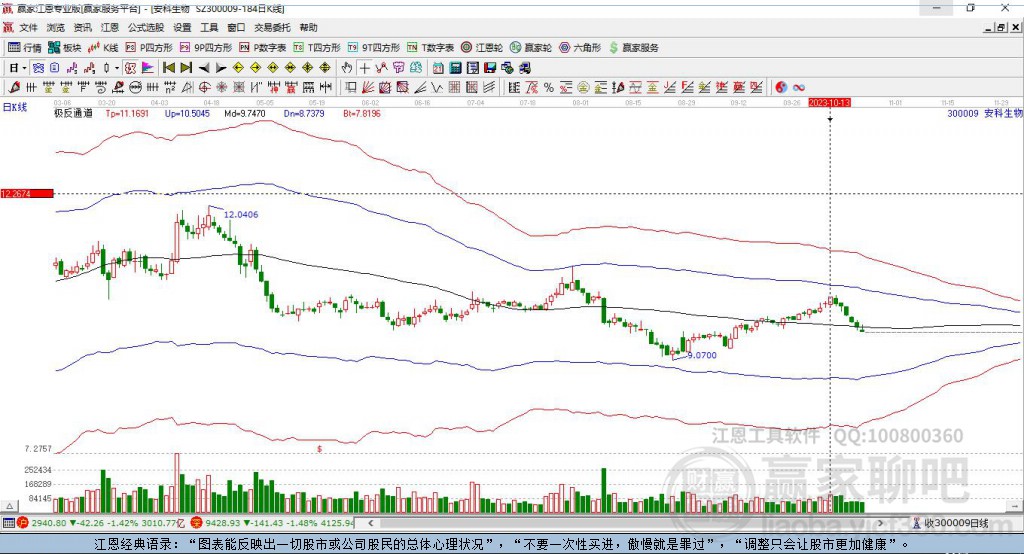Select the zigzag wave line tool
1024x554 pixels.
(438, 88)
